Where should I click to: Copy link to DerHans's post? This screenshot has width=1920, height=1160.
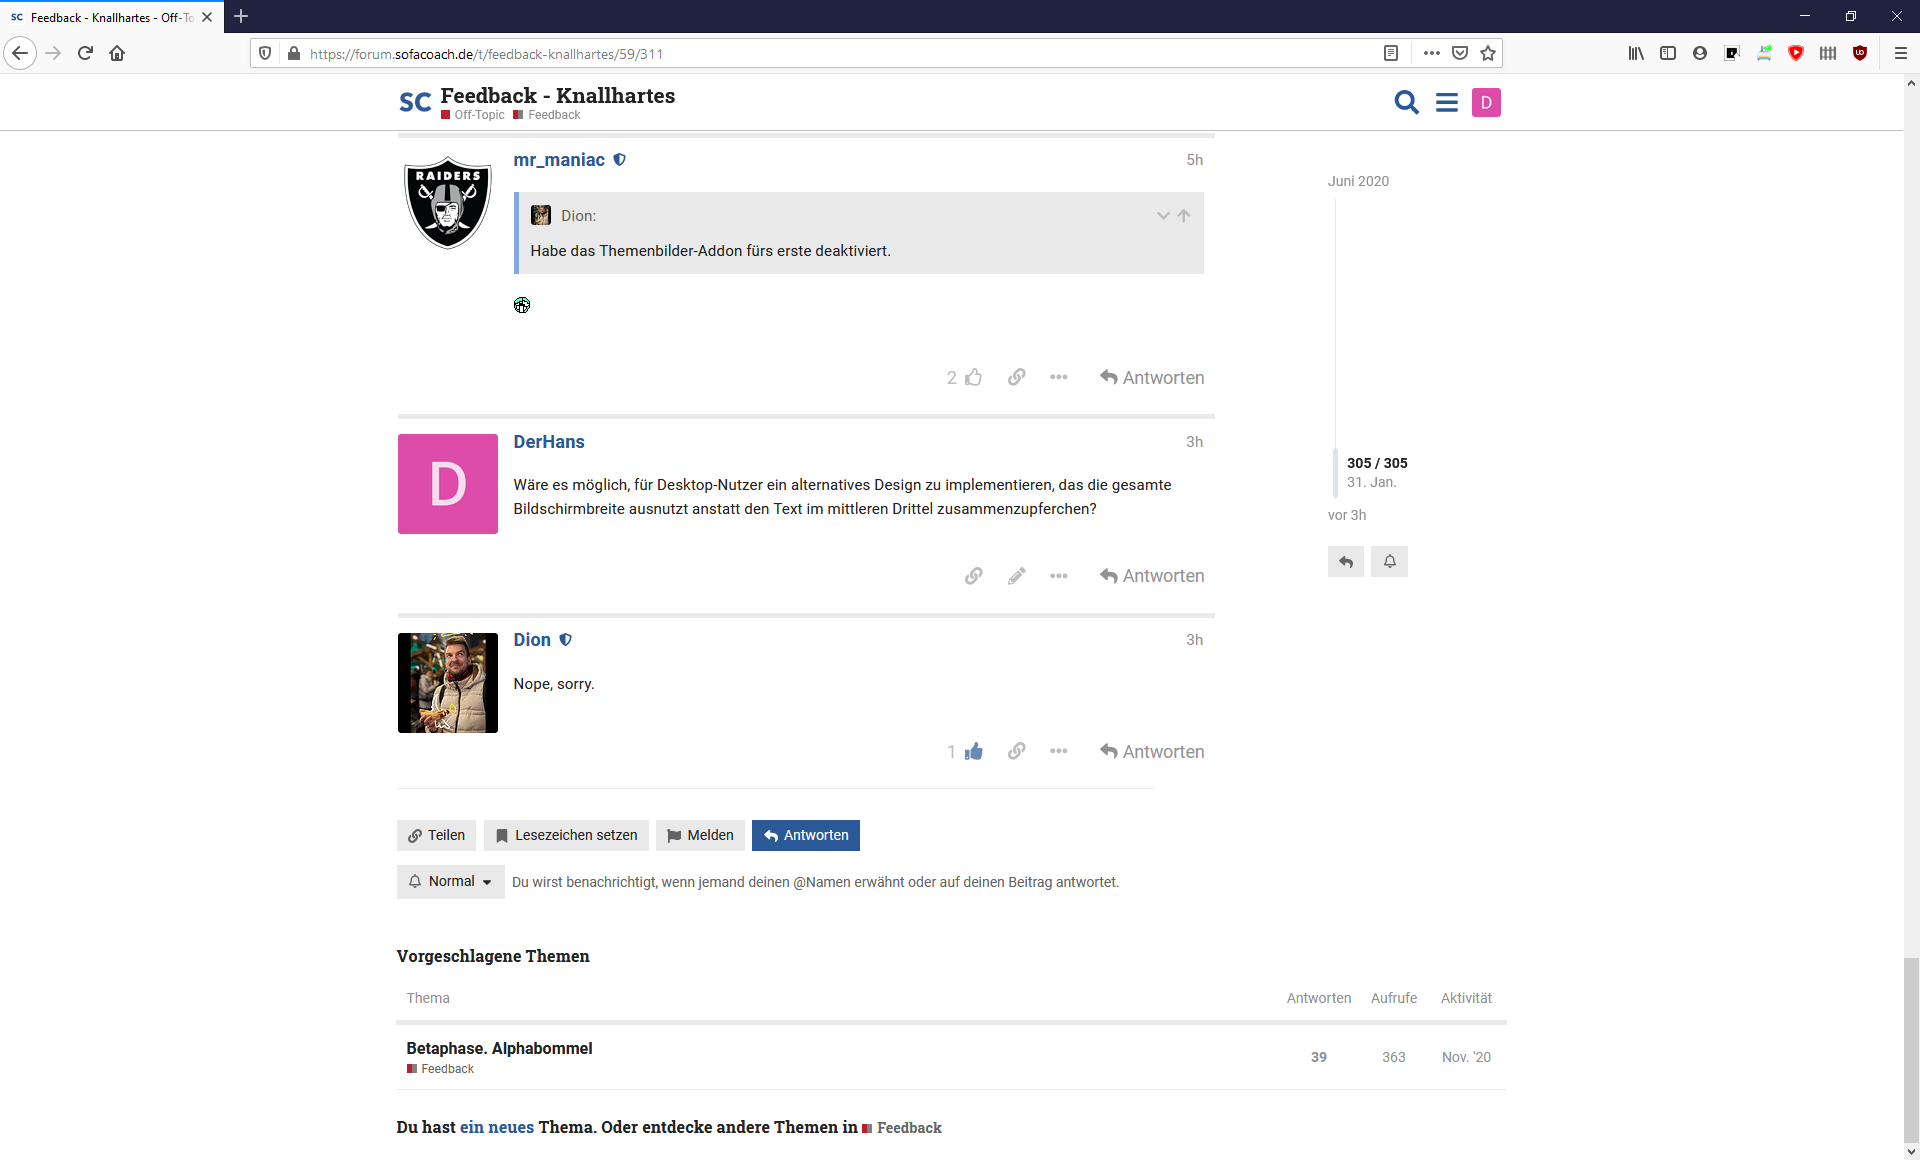point(973,576)
